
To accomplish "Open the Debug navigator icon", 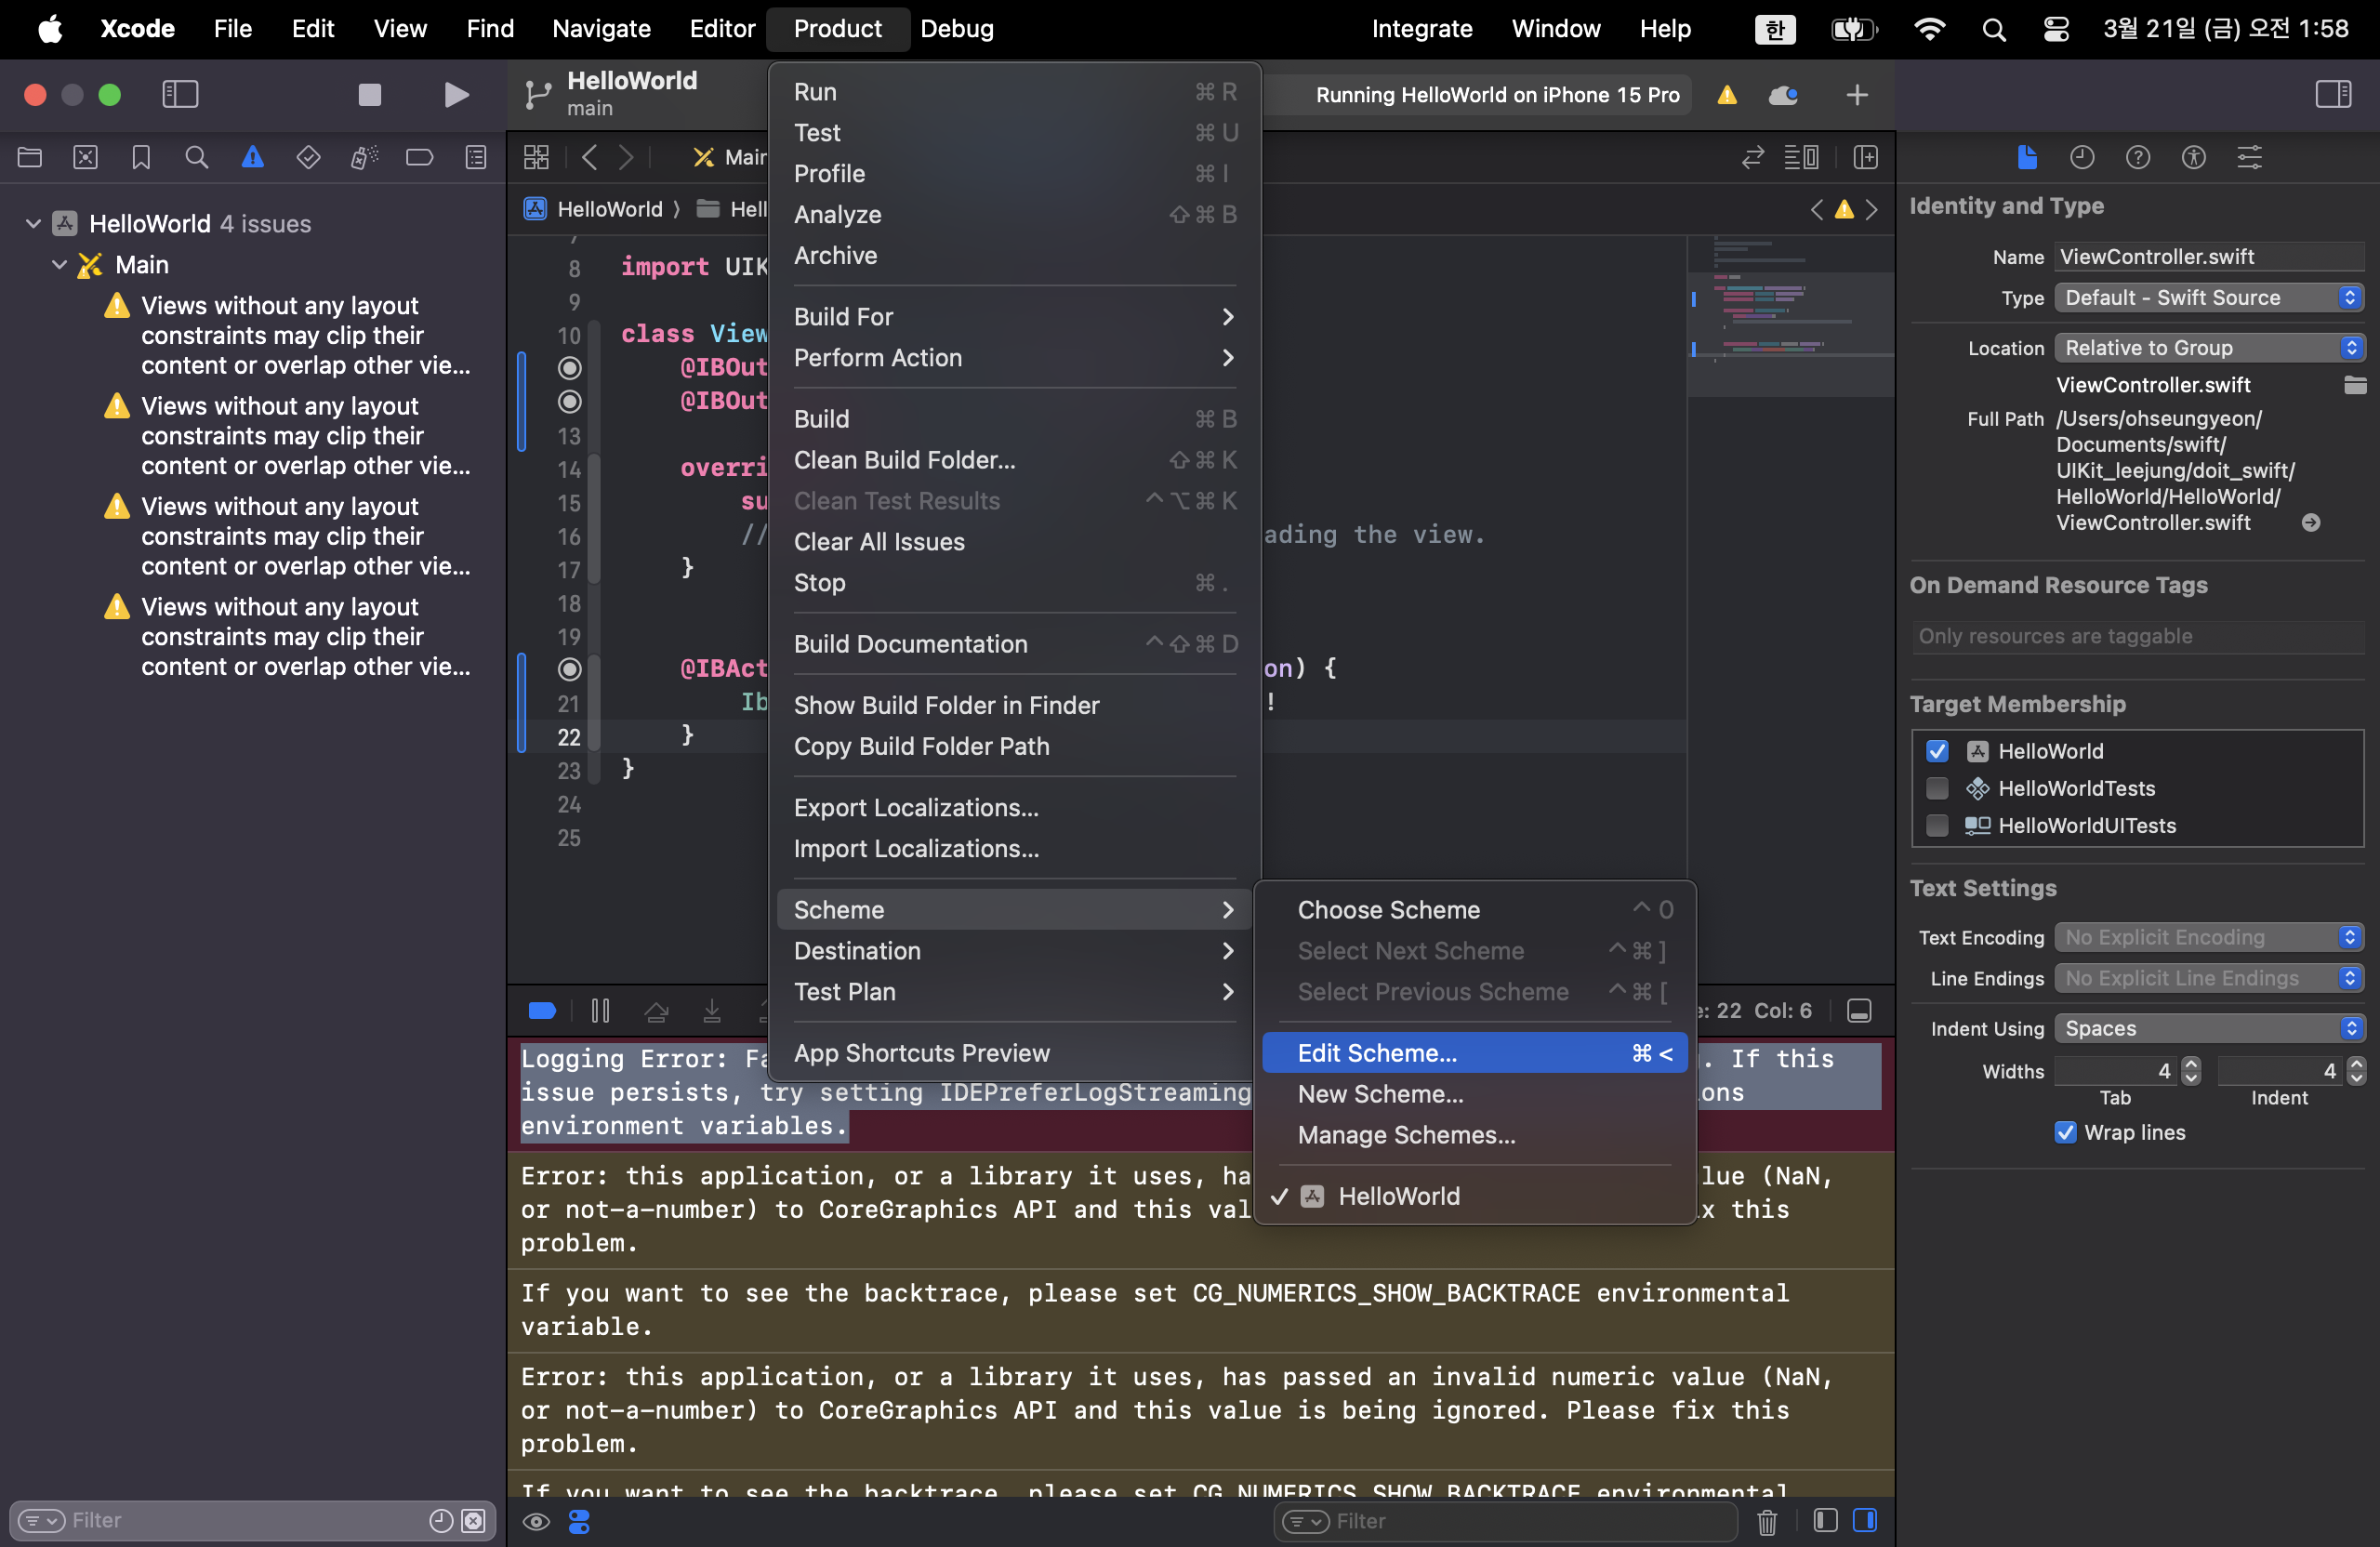I will pos(364,157).
